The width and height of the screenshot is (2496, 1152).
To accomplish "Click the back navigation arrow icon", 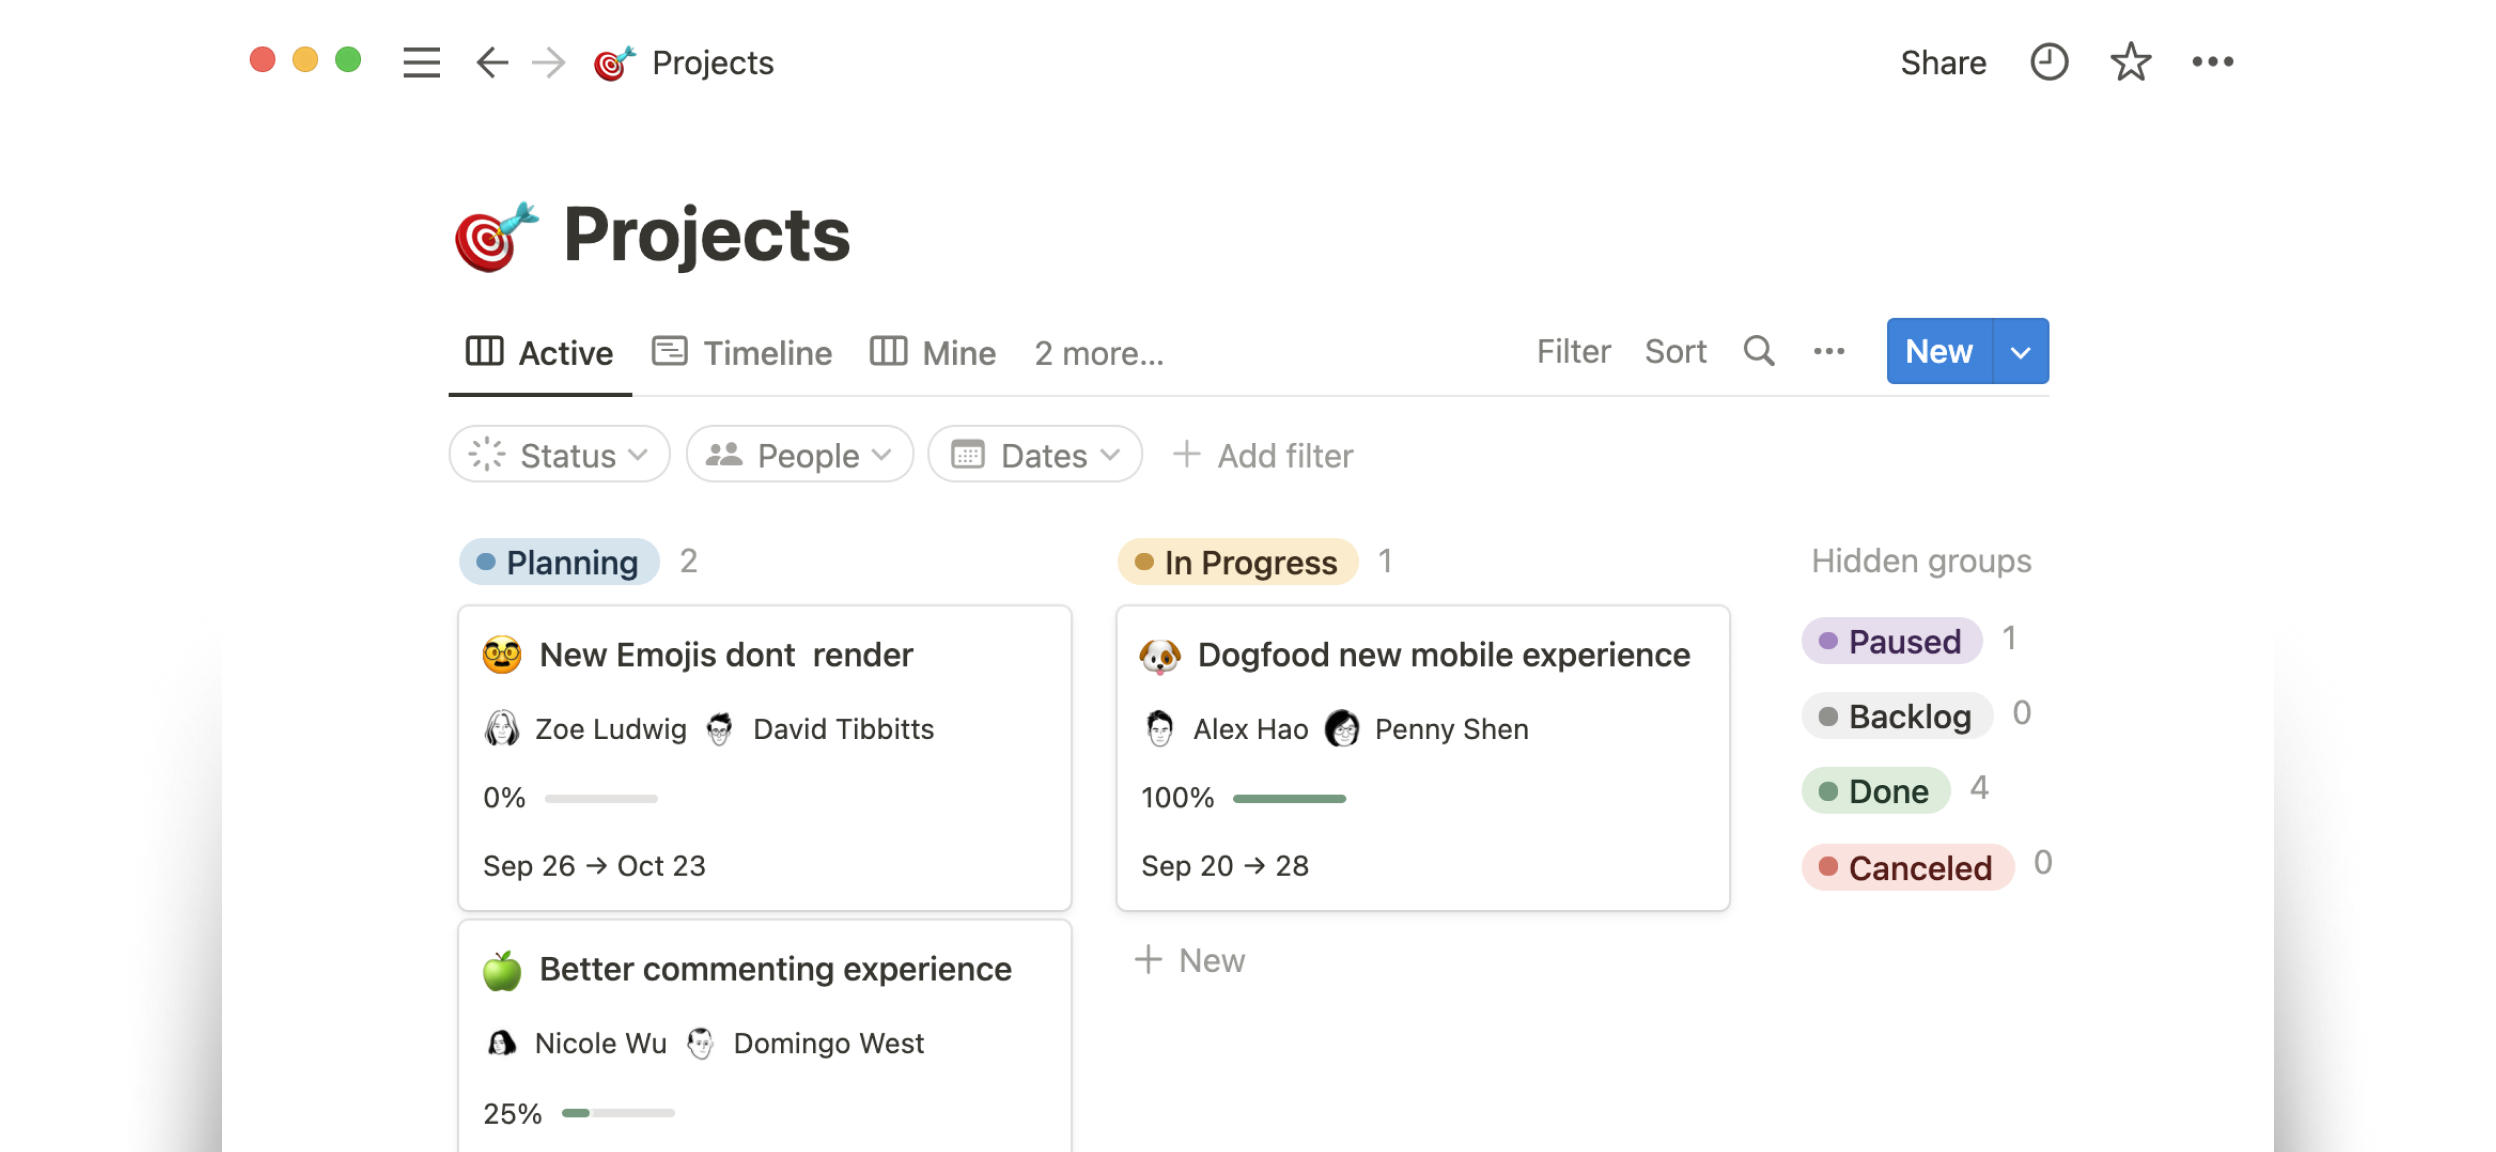I will click(x=490, y=62).
